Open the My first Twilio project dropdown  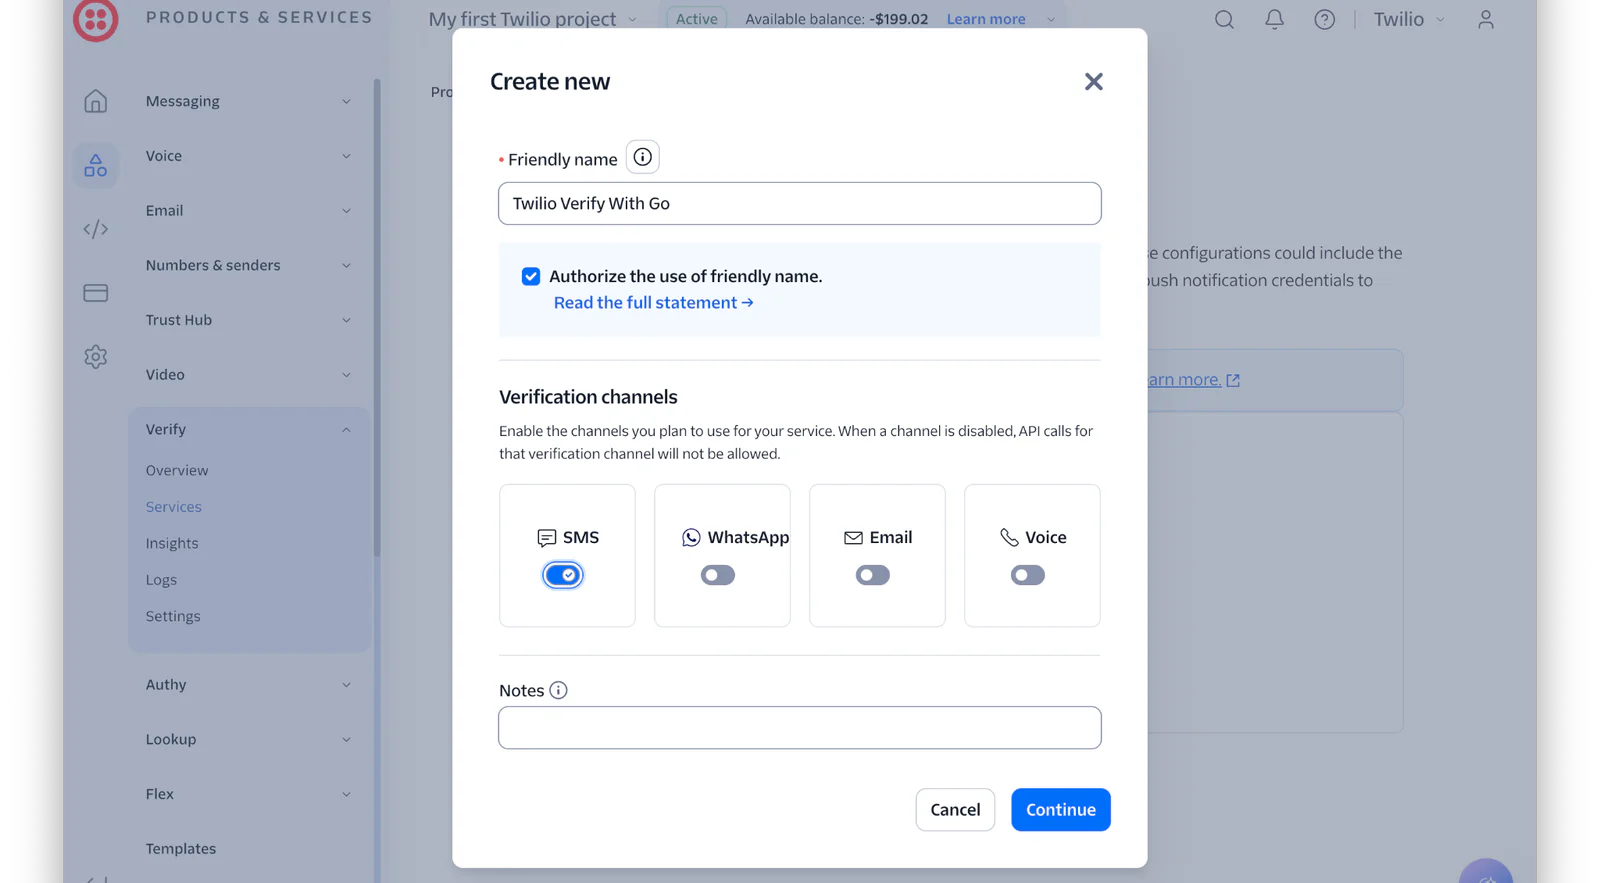click(532, 19)
